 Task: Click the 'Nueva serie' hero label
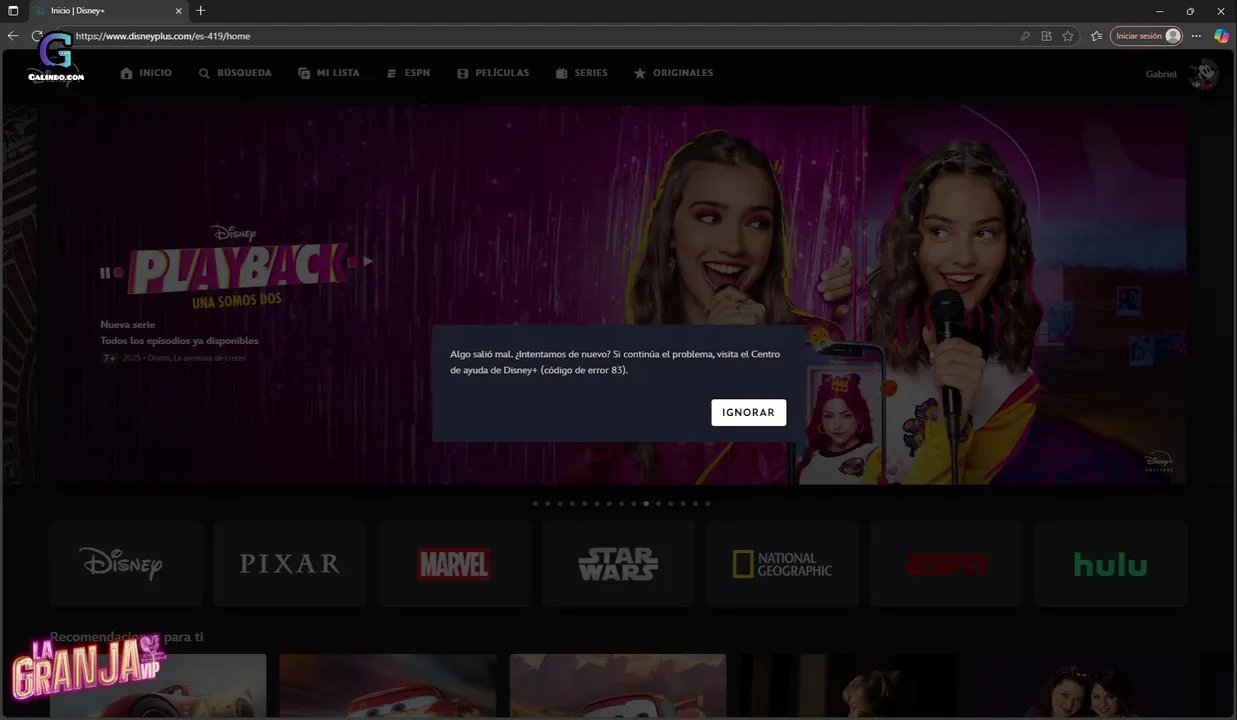pos(128,325)
